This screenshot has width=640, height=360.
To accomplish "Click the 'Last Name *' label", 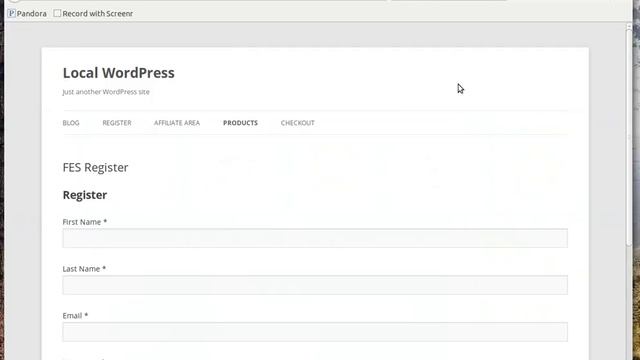I will (84, 269).
